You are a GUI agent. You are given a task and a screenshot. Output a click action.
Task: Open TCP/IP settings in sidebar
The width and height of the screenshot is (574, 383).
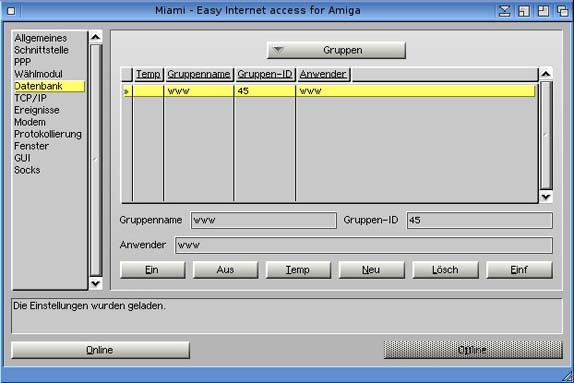[30, 98]
